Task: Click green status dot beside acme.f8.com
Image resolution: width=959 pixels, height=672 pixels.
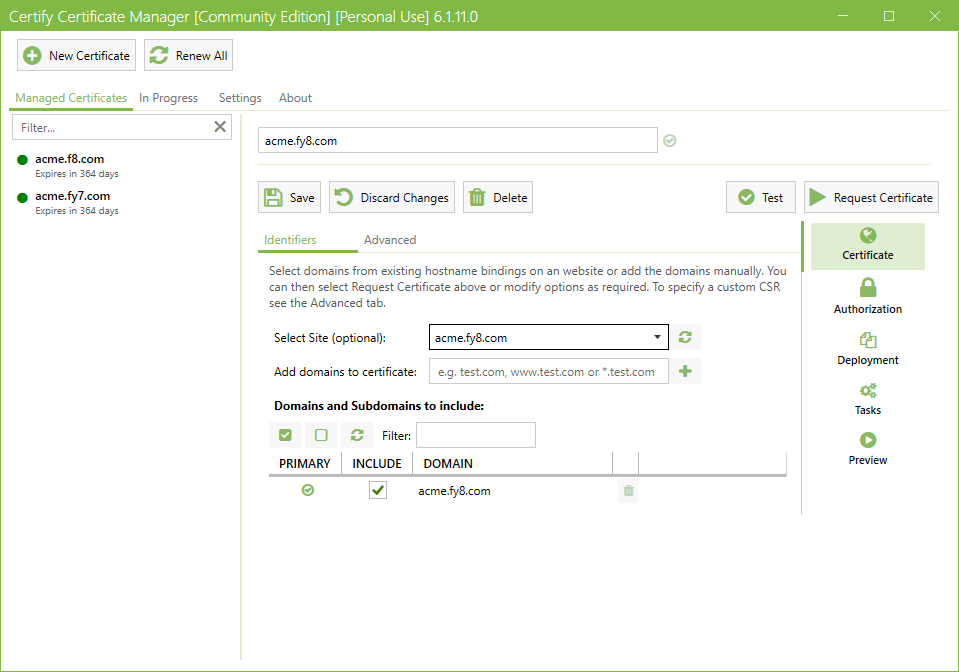Action: tap(23, 160)
